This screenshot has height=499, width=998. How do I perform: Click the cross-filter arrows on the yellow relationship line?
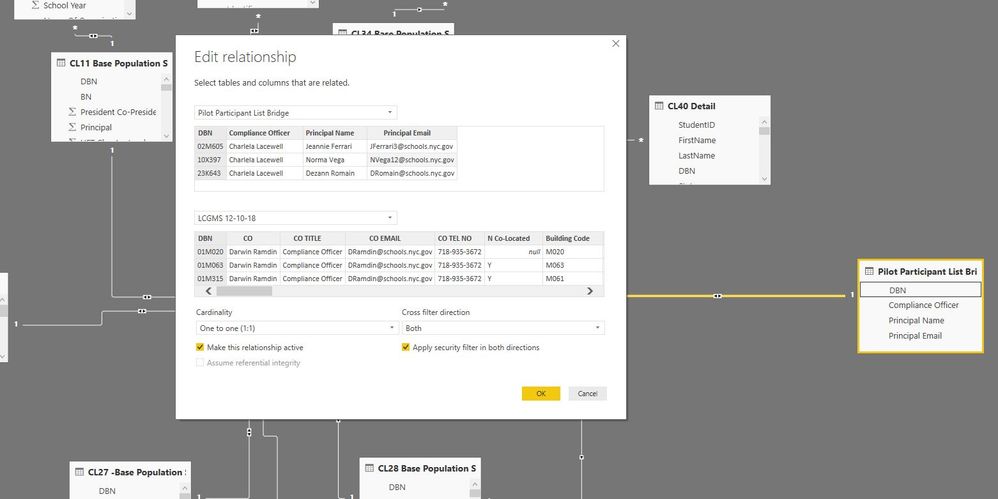pyautogui.click(x=717, y=296)
